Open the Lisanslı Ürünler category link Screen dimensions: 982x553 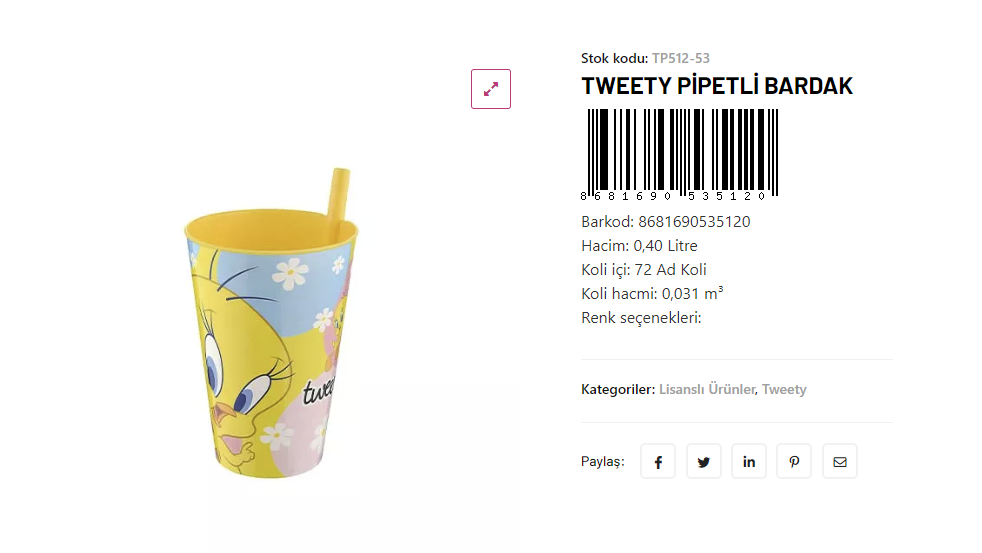click(x=707, y=389)
